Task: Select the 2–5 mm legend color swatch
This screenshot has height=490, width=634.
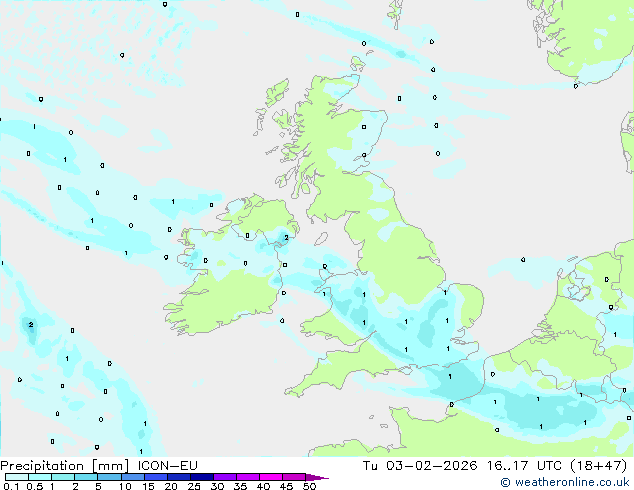Action: (86, 477)
